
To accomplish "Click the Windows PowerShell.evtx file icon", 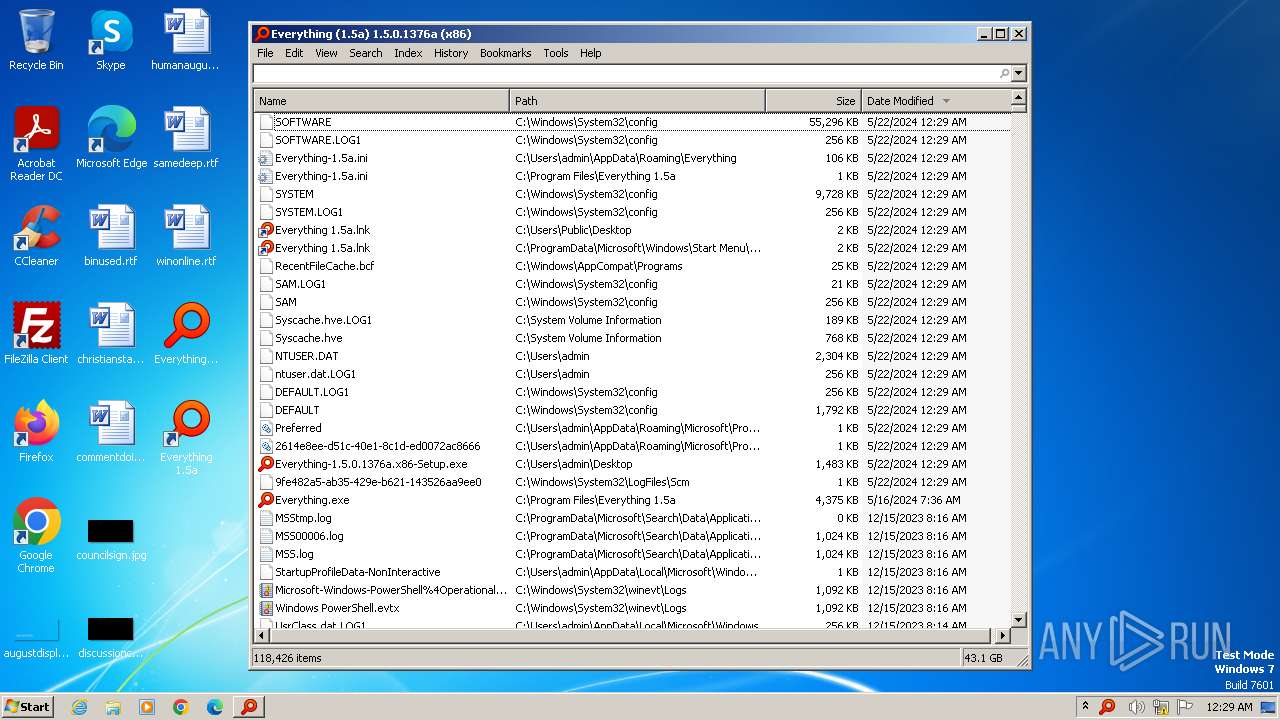I will [x=266, y=608].
